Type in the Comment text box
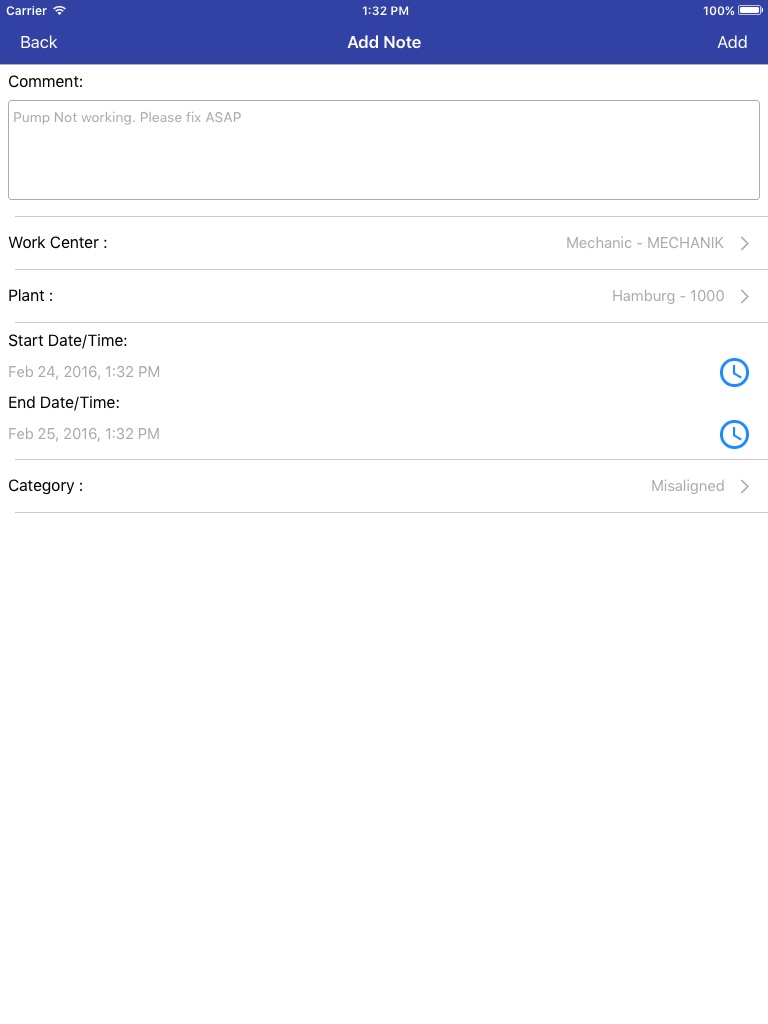The width and height of the screenshot is (768, 1024). [x=384, y=150]
